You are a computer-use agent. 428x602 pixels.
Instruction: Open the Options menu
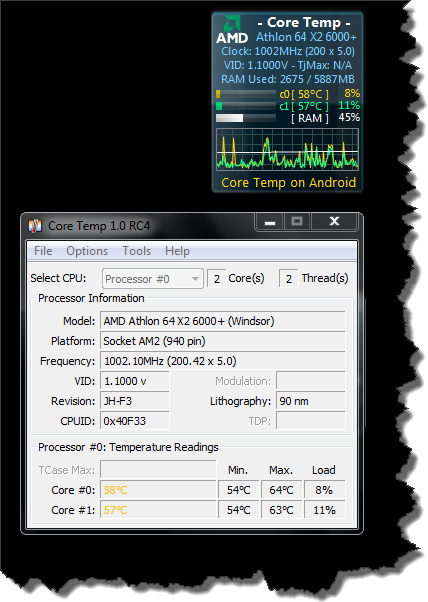87,251
